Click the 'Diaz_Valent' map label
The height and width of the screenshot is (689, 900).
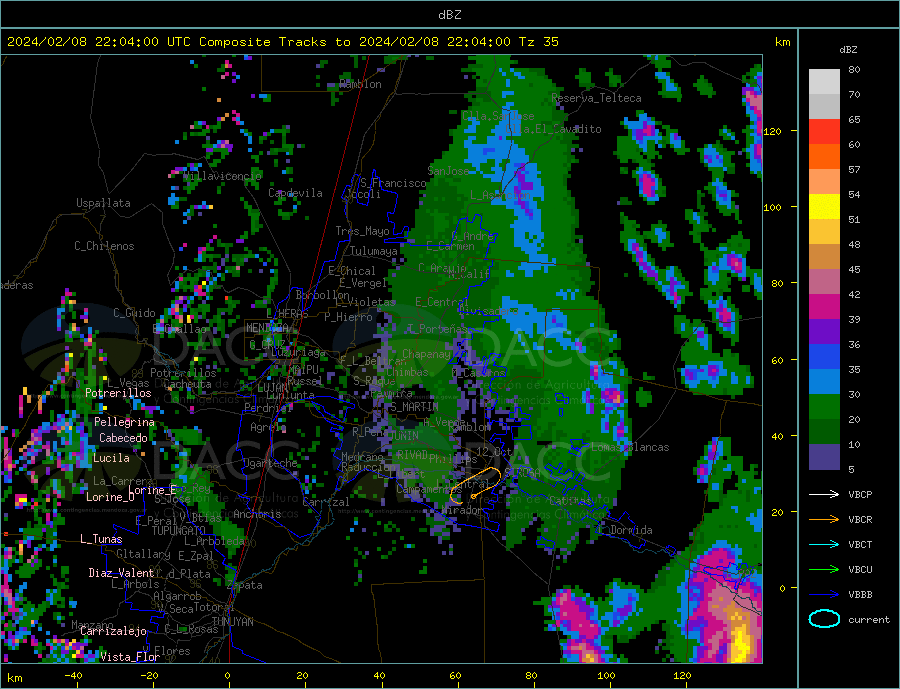click(x=121, y=573)
